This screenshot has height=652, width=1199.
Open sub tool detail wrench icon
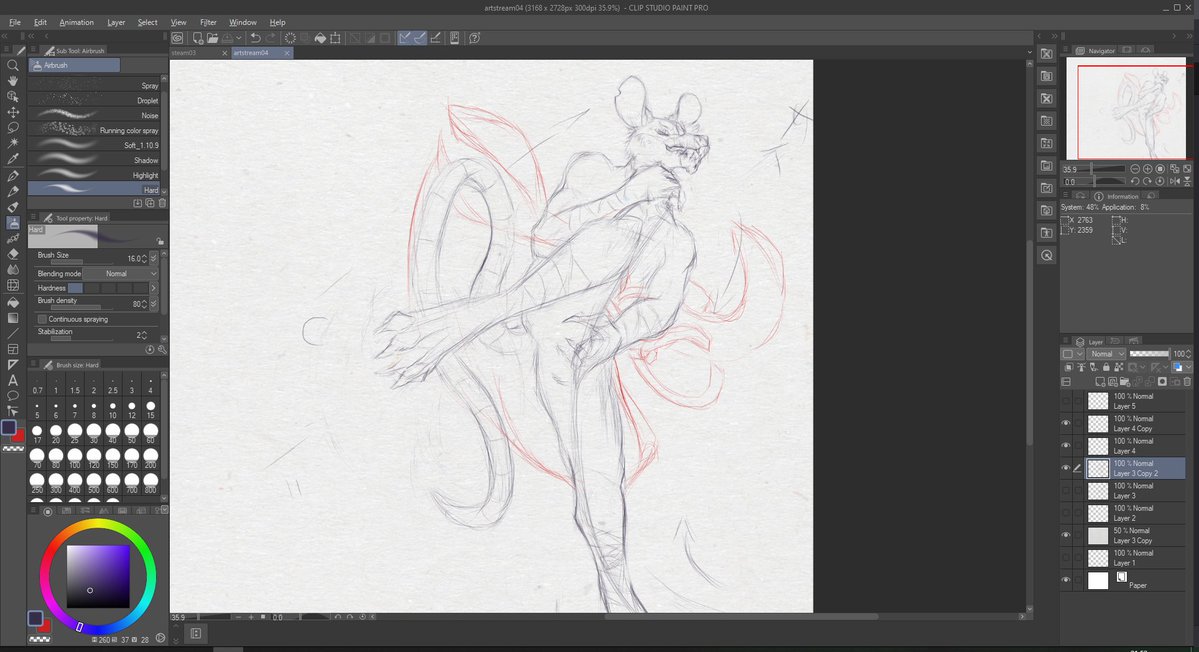162,349
